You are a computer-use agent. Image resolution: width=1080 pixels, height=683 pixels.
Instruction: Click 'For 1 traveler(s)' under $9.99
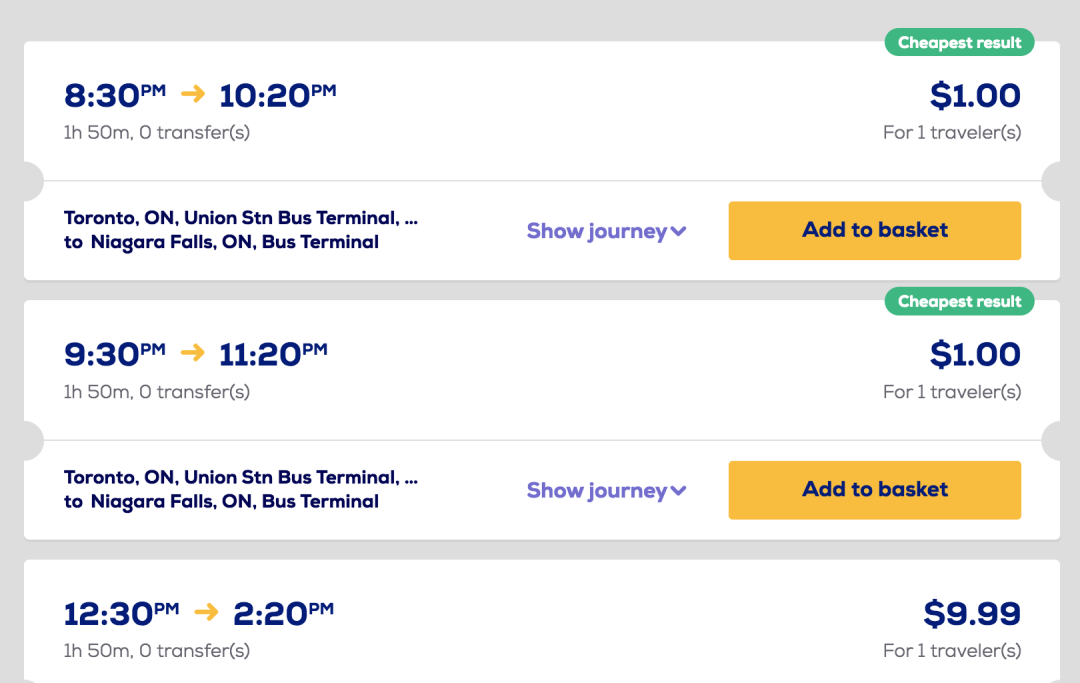[951, 651]
